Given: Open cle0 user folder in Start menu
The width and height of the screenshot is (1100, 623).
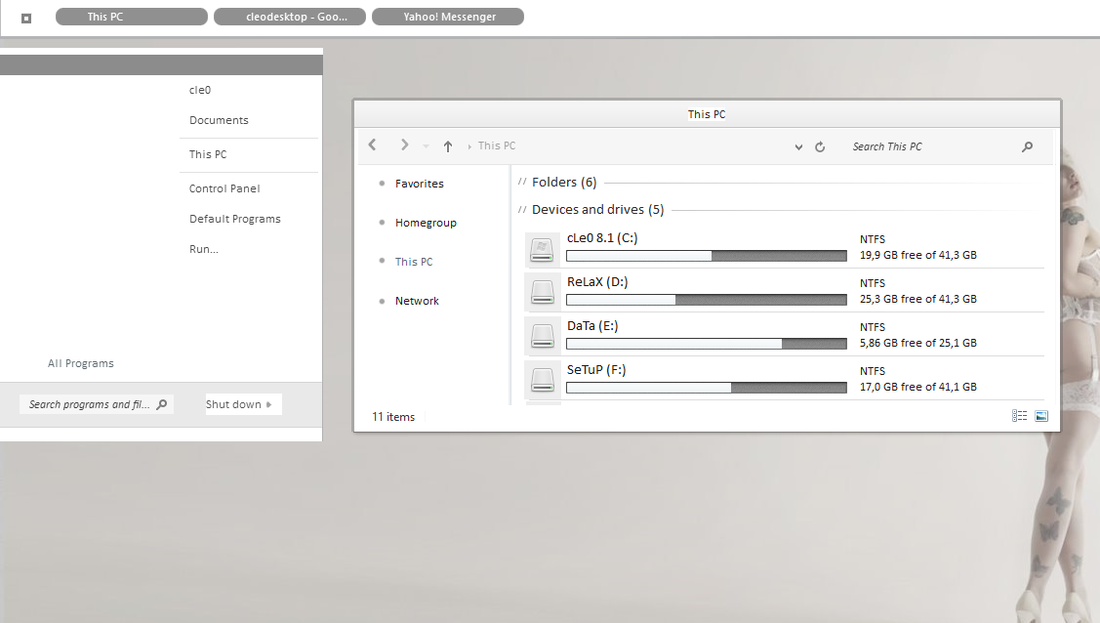Looking at the screenshot, I should (200, 90).
